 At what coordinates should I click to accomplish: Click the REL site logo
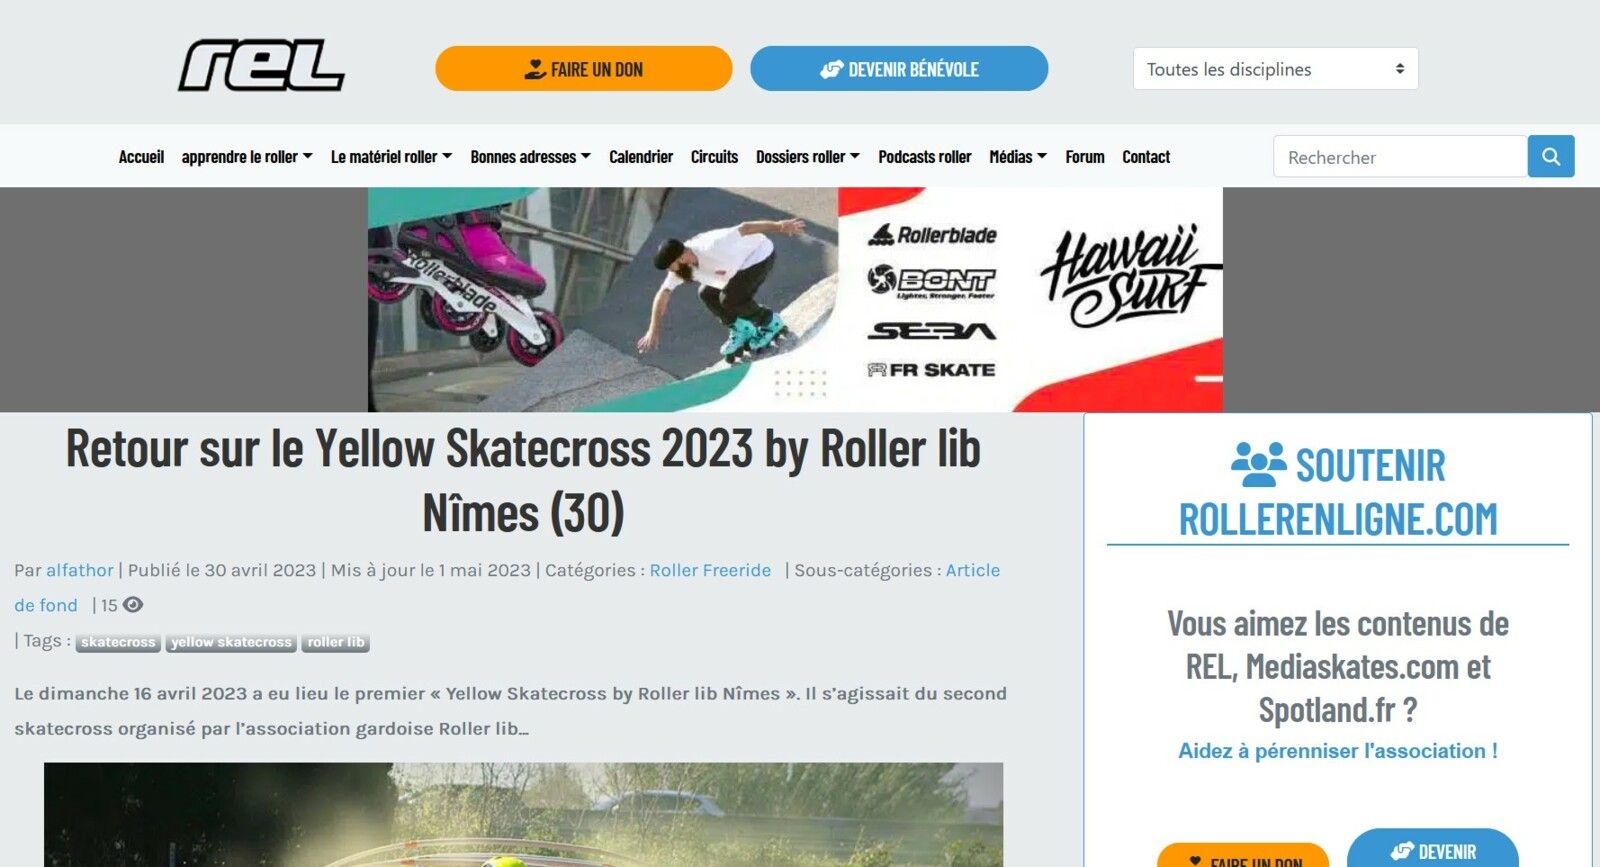(261, 66)
